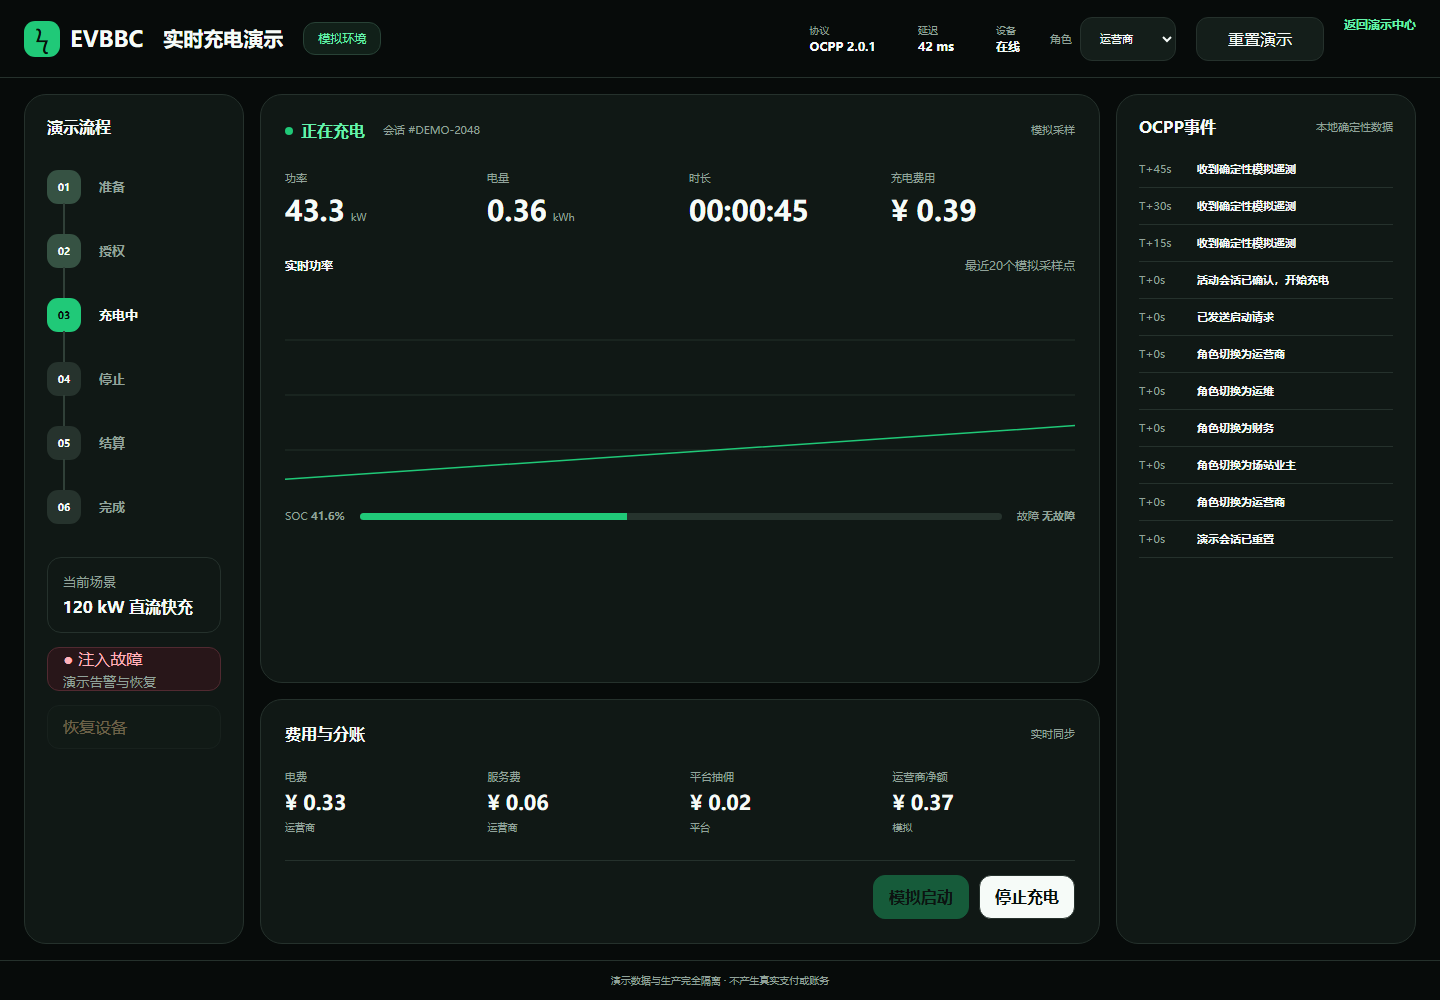Viewport: 1440px width, 1000px height.
Task: Click the 模拟启动 button
Action: tap(921, 897)
